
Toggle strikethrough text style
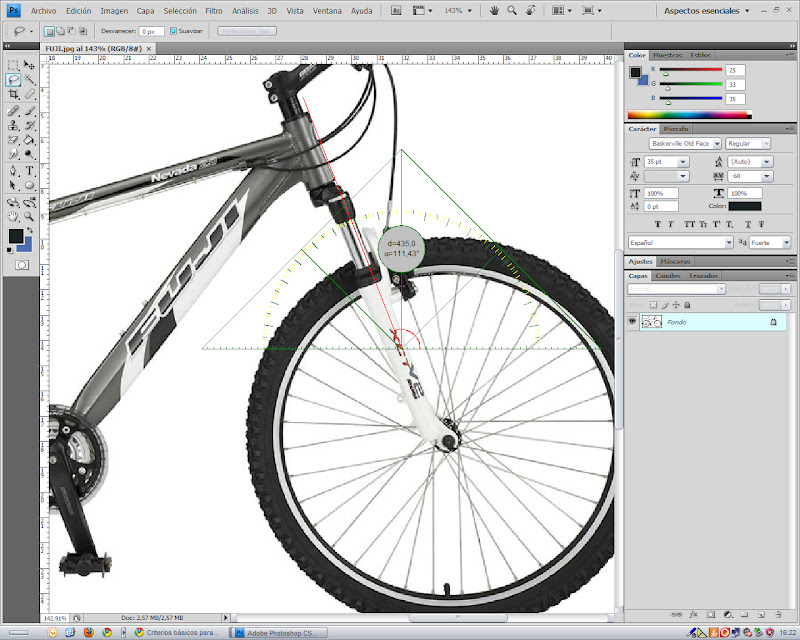761,224
